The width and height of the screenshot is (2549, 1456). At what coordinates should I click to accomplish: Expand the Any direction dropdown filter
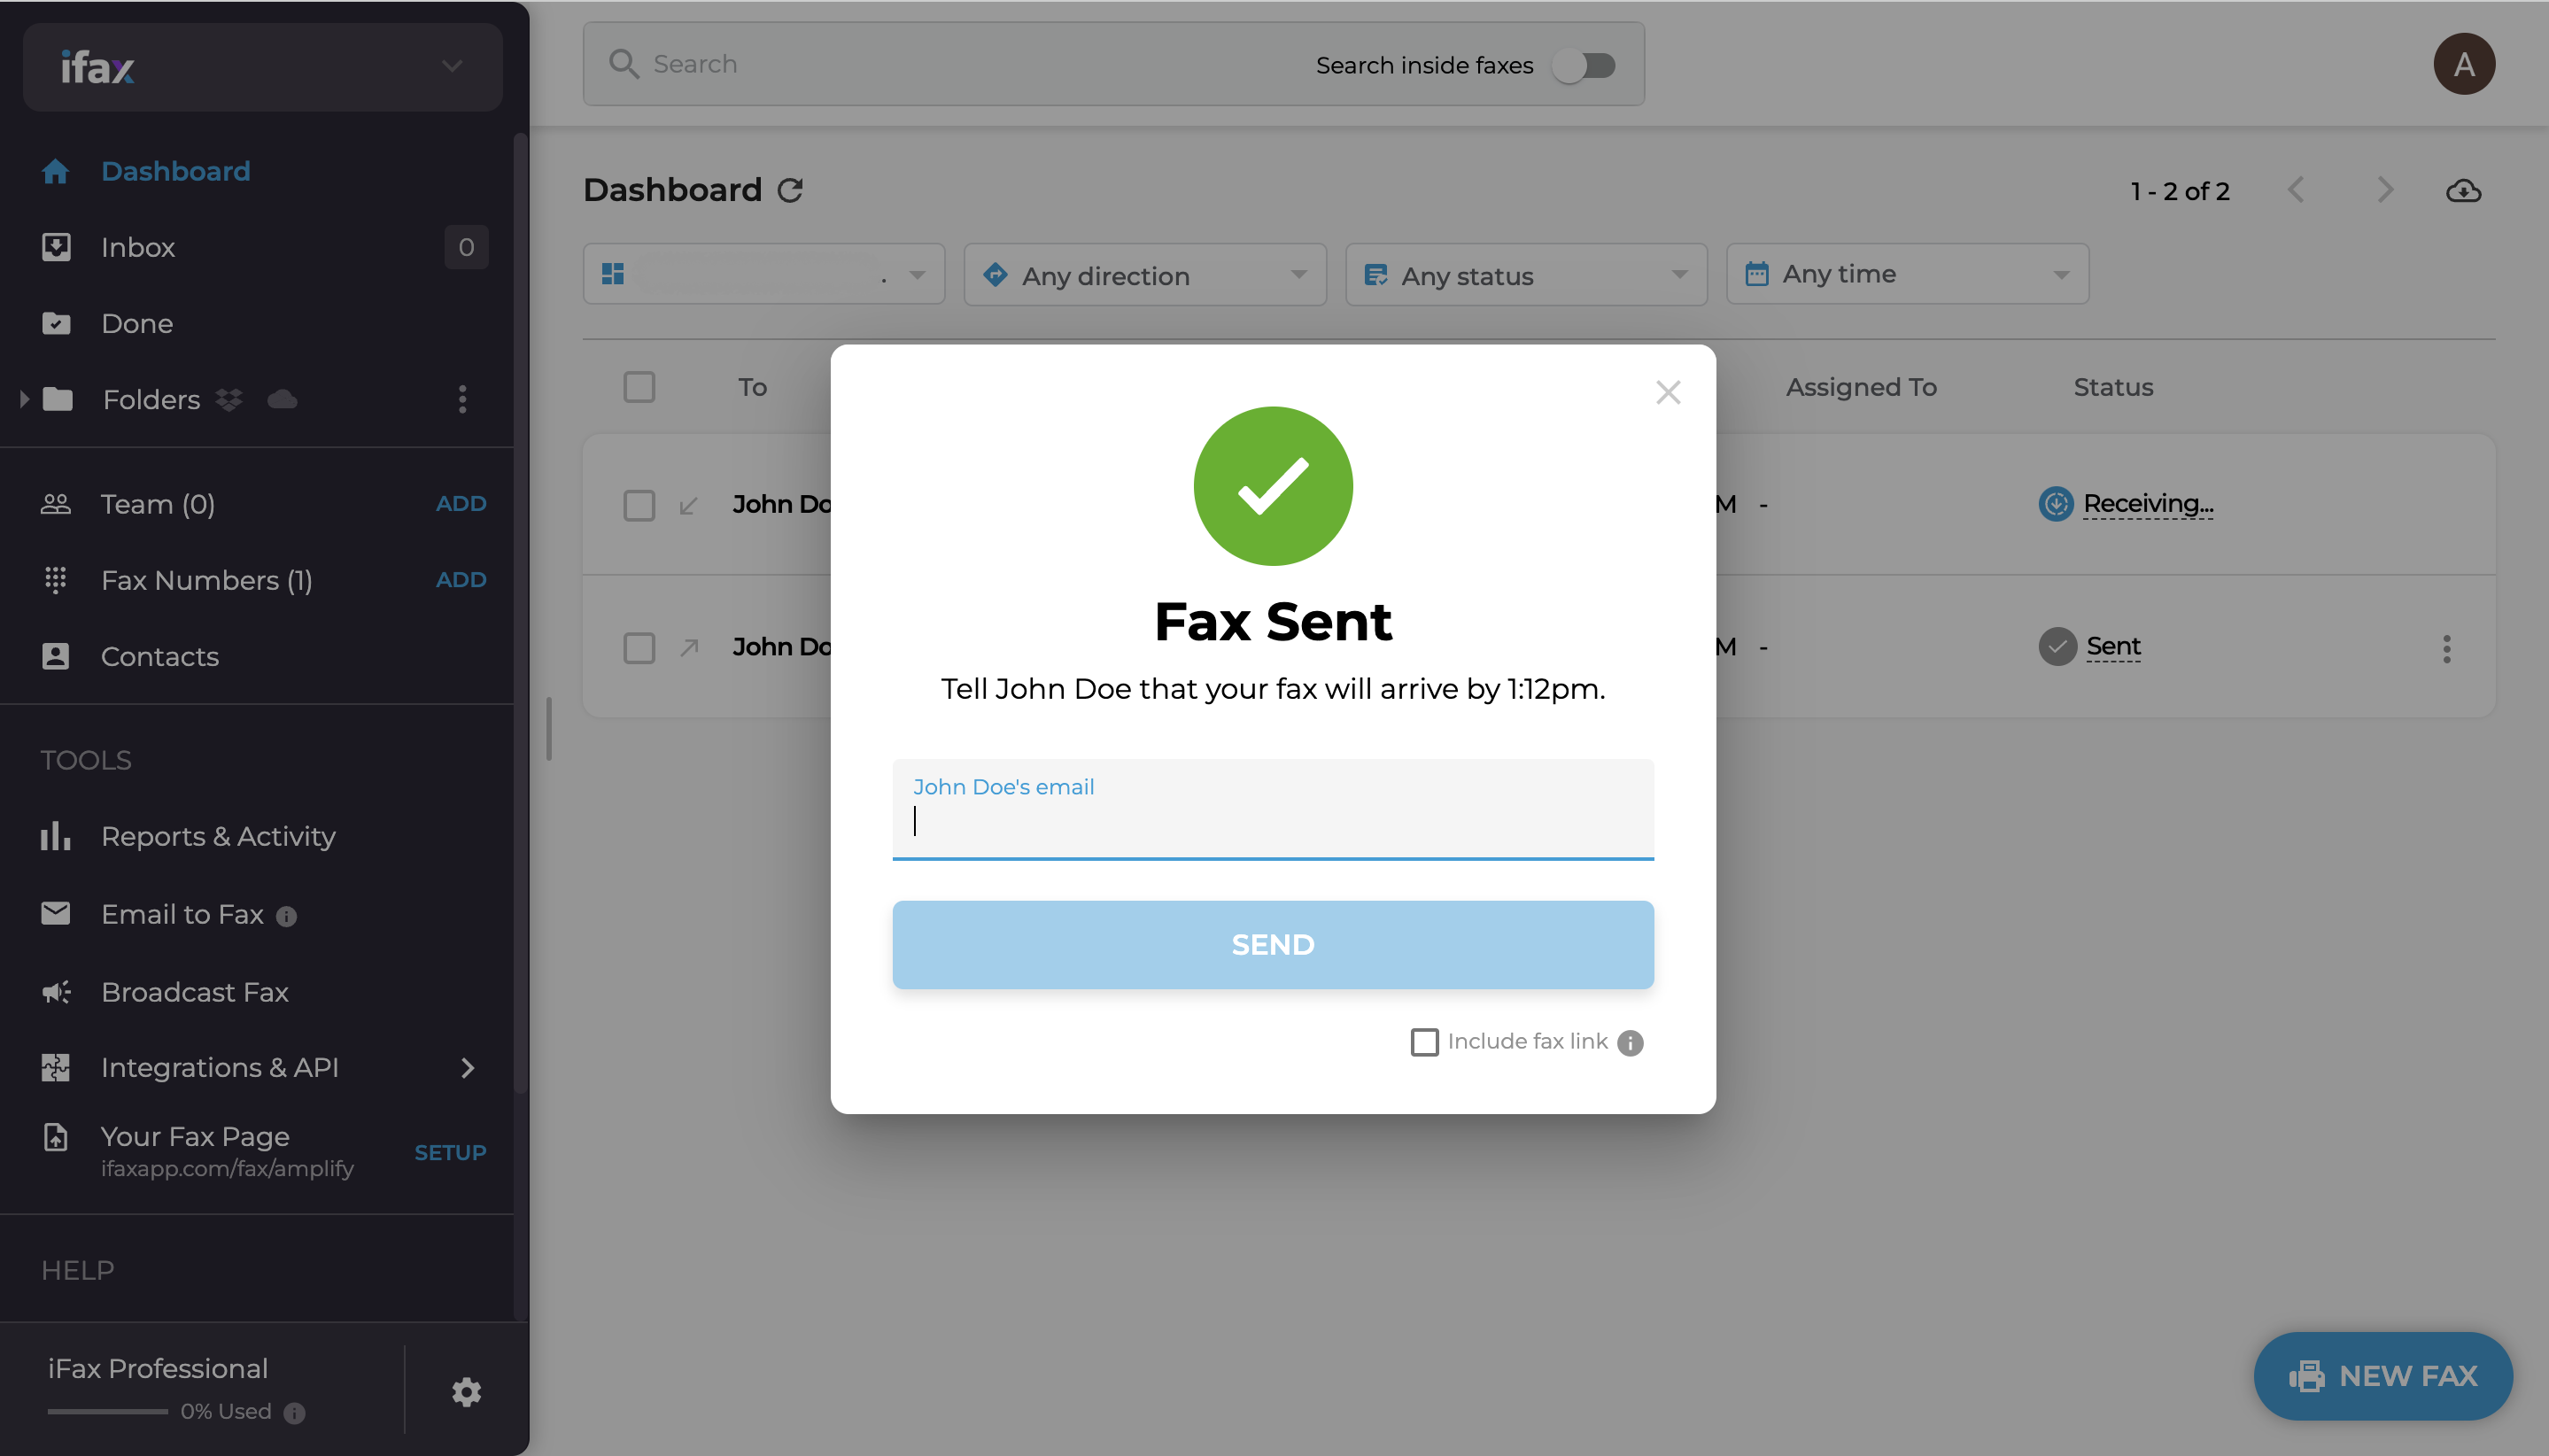1143,273
